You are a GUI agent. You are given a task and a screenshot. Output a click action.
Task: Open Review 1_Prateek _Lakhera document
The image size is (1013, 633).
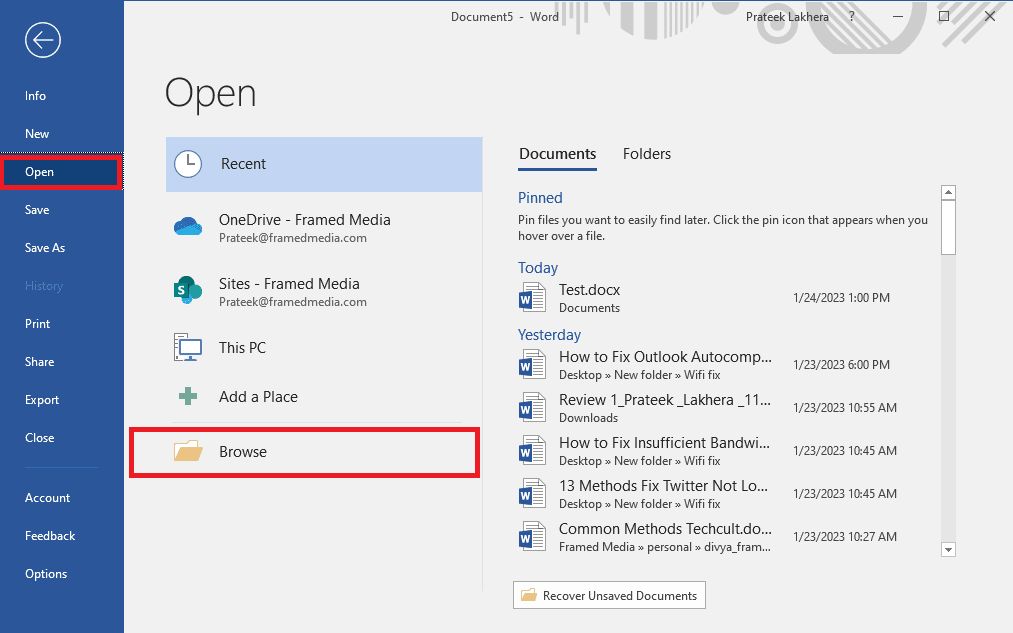pyautogui.click(x=724, y=408)
